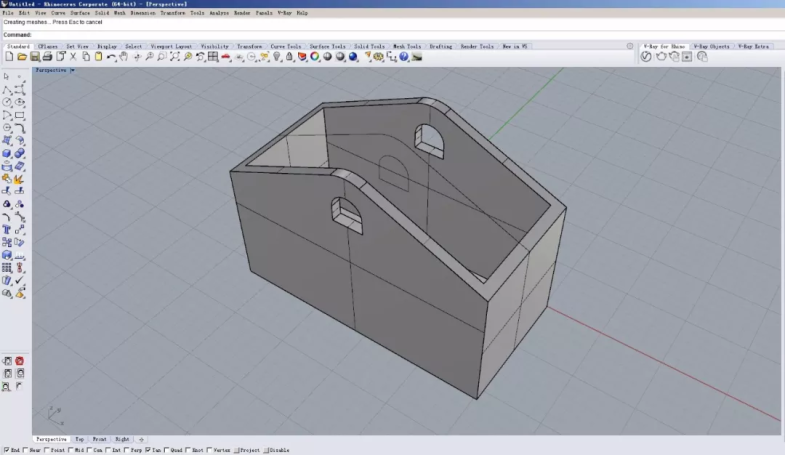785x455 pixels.
Task: Activate the Pan hand tool
Action: [x=124, y=57]
